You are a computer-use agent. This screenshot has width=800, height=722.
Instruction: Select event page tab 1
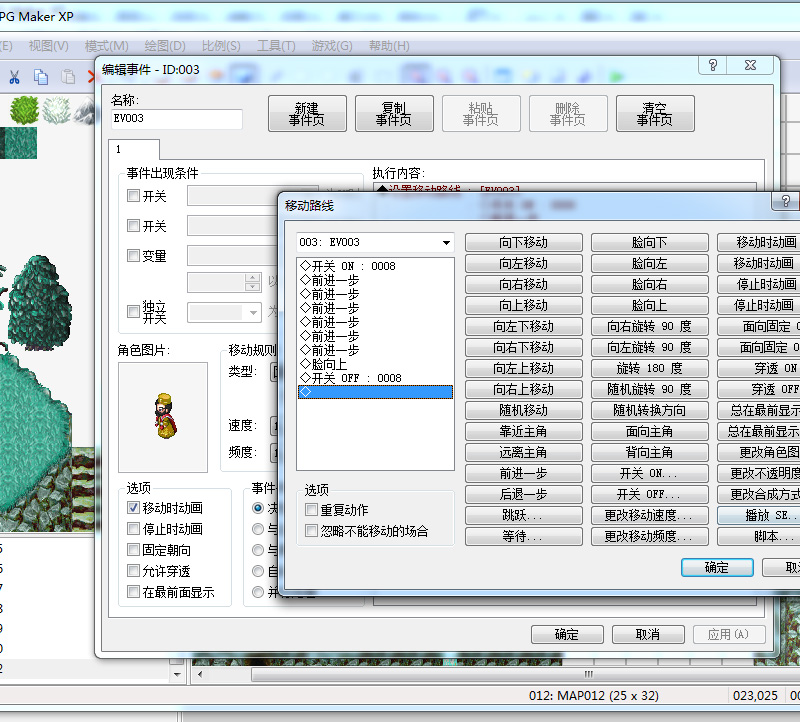[134, 149]
